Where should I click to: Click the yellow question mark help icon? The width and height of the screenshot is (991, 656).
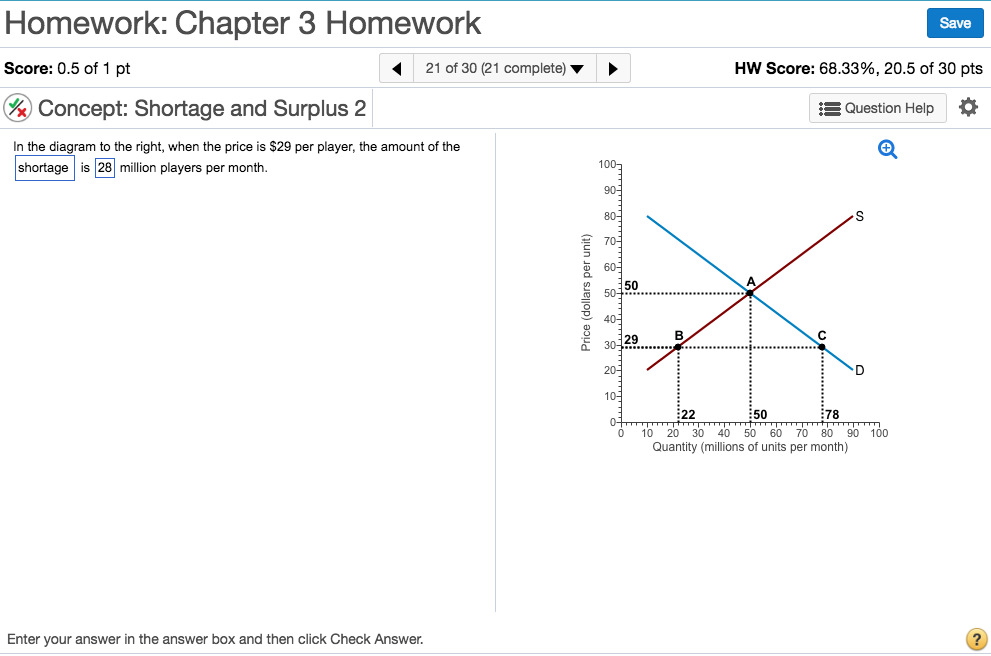tap(976, 638)
